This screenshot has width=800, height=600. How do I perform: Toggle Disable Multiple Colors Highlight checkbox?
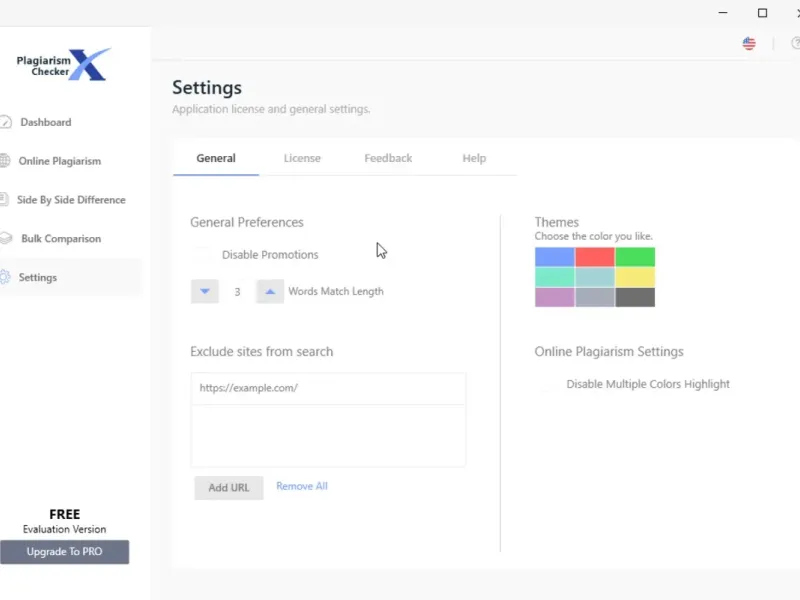(547, 384)
